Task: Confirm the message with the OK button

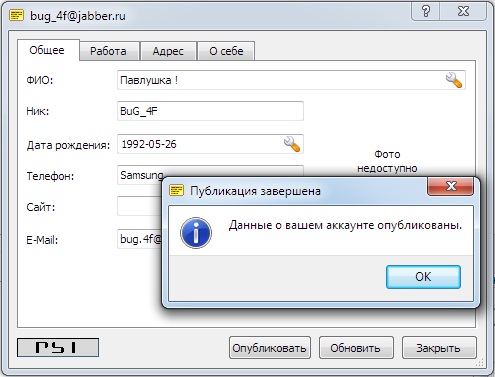Action: pyautogui.click(x=423, y=277)
